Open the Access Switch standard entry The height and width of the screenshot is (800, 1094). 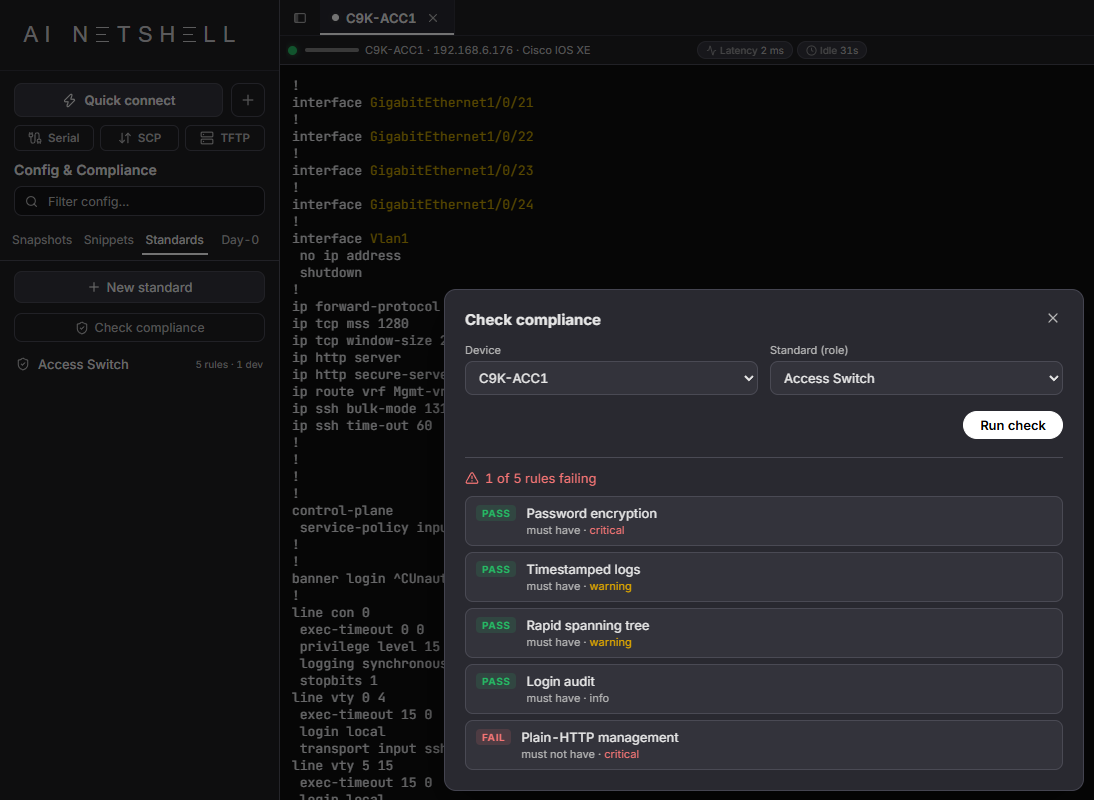pos(140,365)
